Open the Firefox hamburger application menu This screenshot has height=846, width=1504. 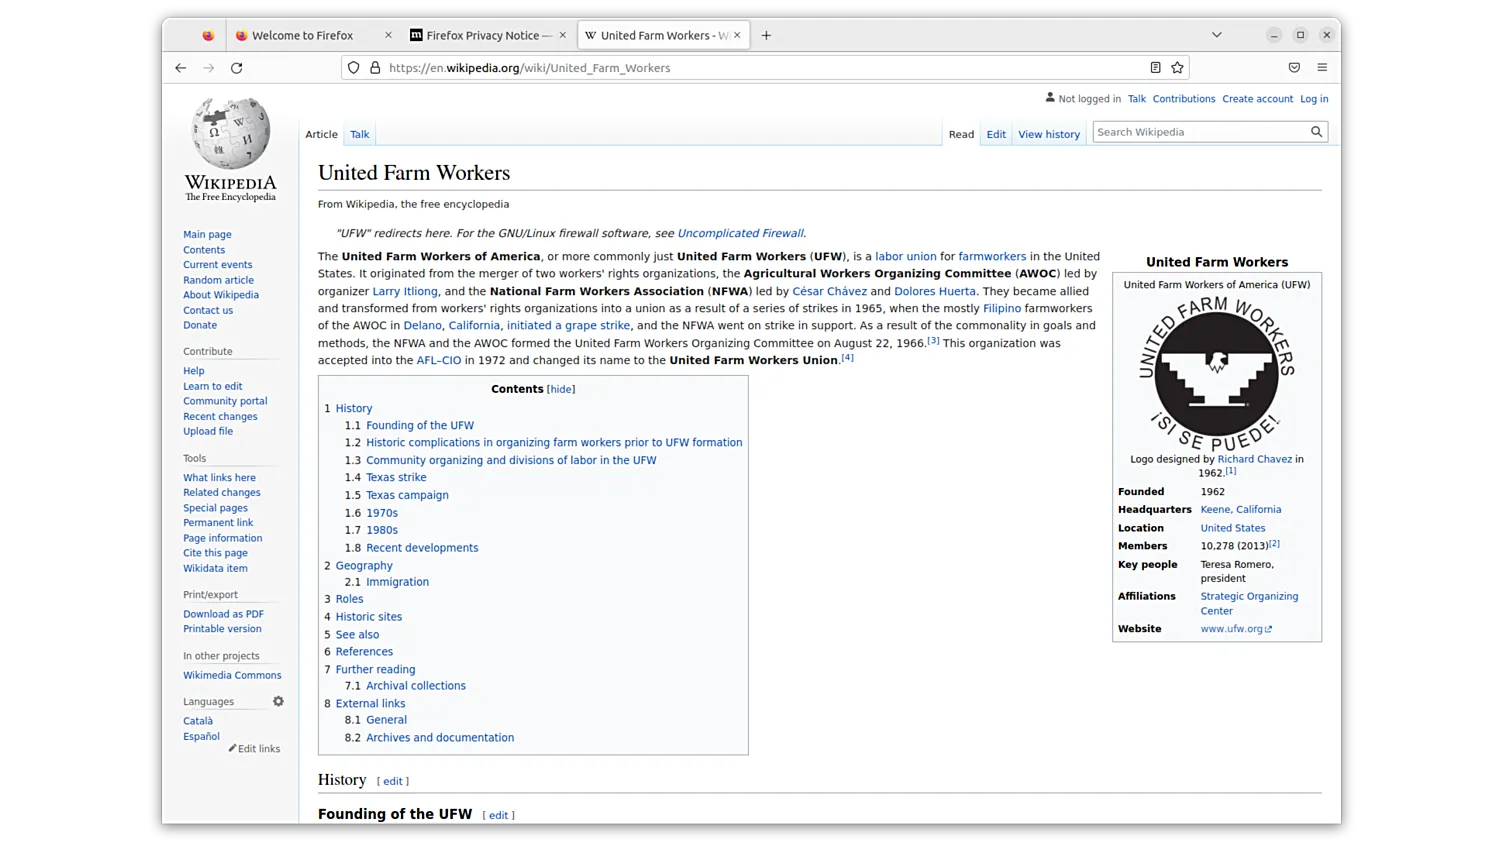click(1322, 68)
